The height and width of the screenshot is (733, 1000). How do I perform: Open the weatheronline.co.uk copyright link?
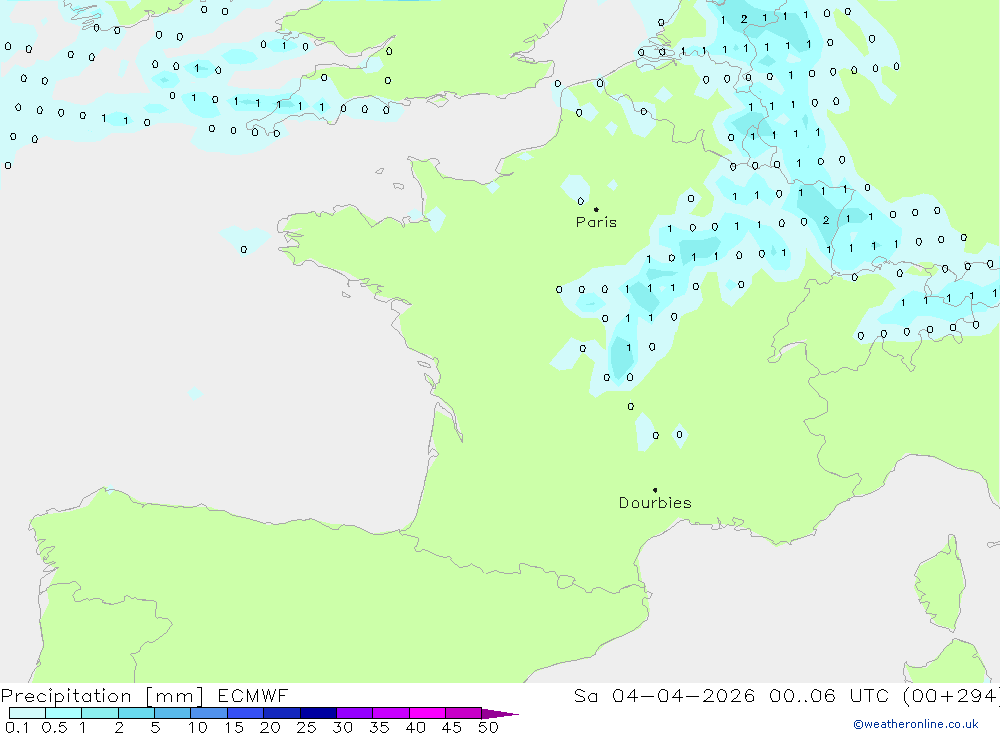[x=916, y=724]
